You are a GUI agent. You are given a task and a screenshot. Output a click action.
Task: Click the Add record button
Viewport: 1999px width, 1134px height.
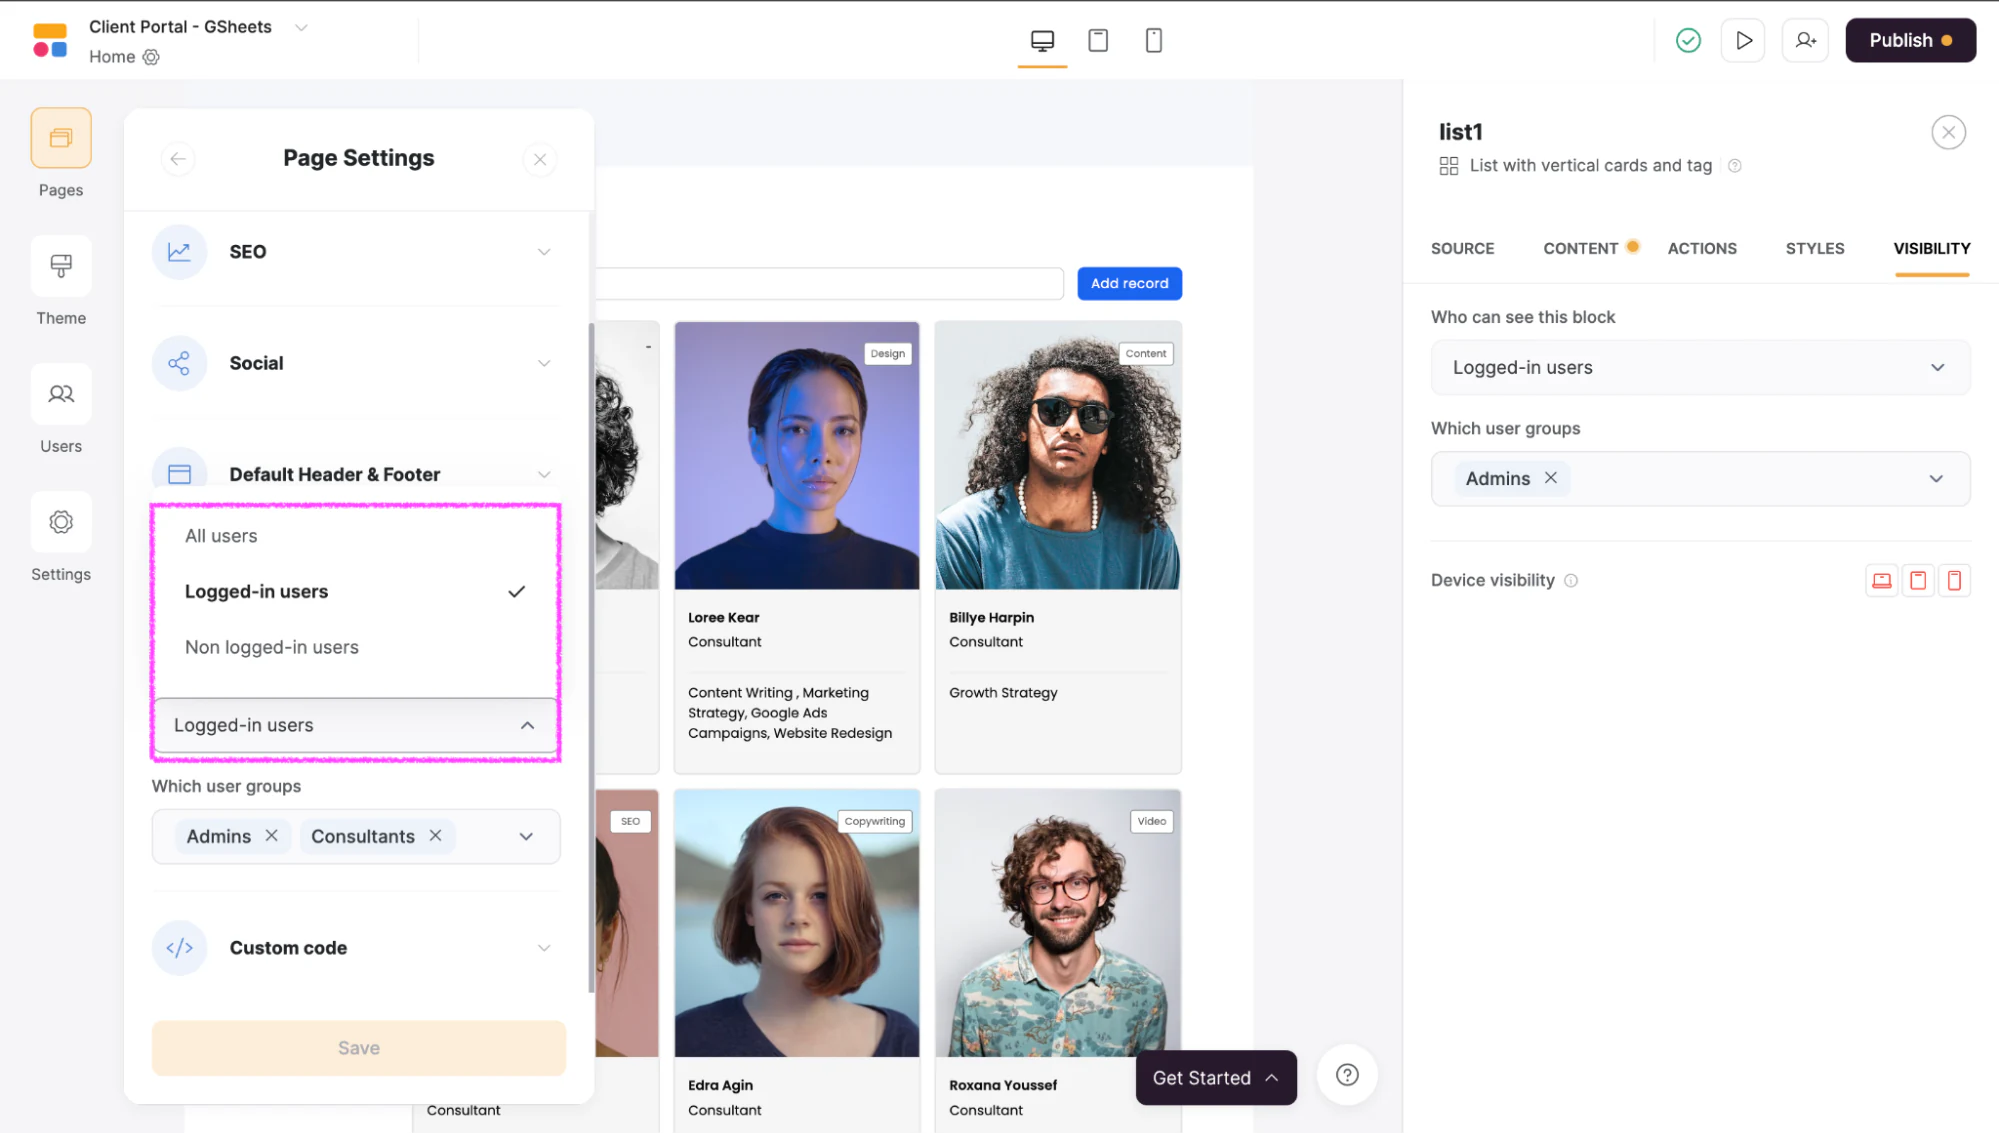[1129, 284]
